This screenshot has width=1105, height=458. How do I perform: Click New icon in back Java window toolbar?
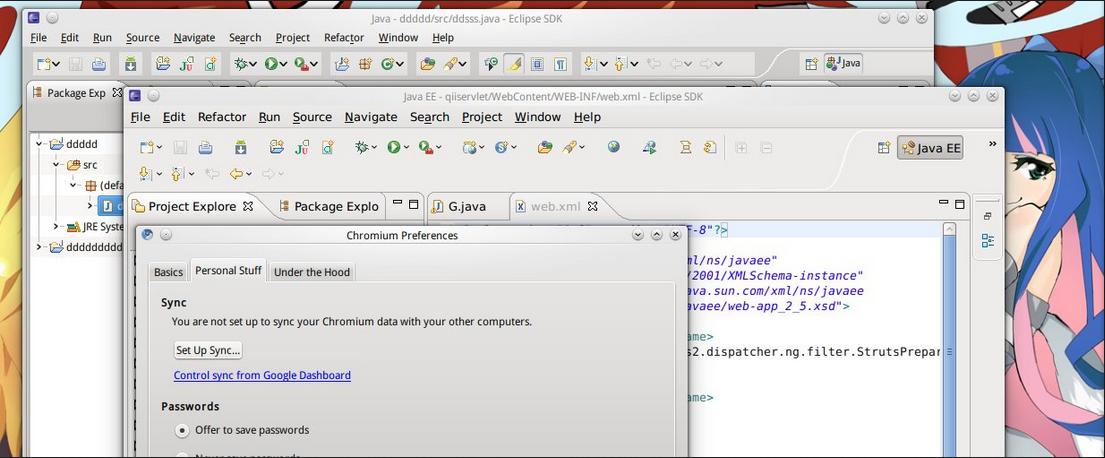pyautogui.click(x=44, y=63)
